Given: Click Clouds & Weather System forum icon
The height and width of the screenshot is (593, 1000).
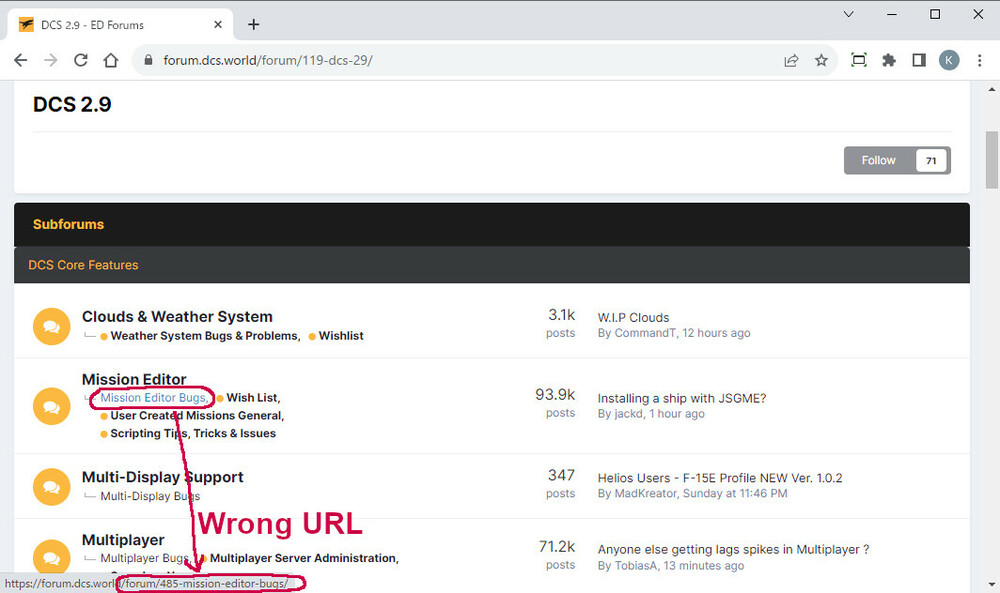Looking at the screenshot, I should 52,326.
